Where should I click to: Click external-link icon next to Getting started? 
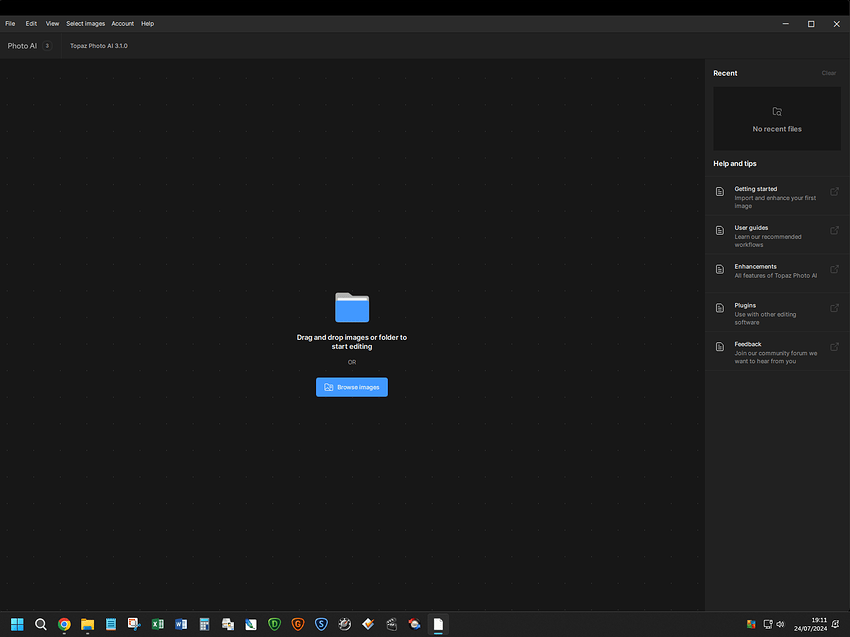[834, 191]
